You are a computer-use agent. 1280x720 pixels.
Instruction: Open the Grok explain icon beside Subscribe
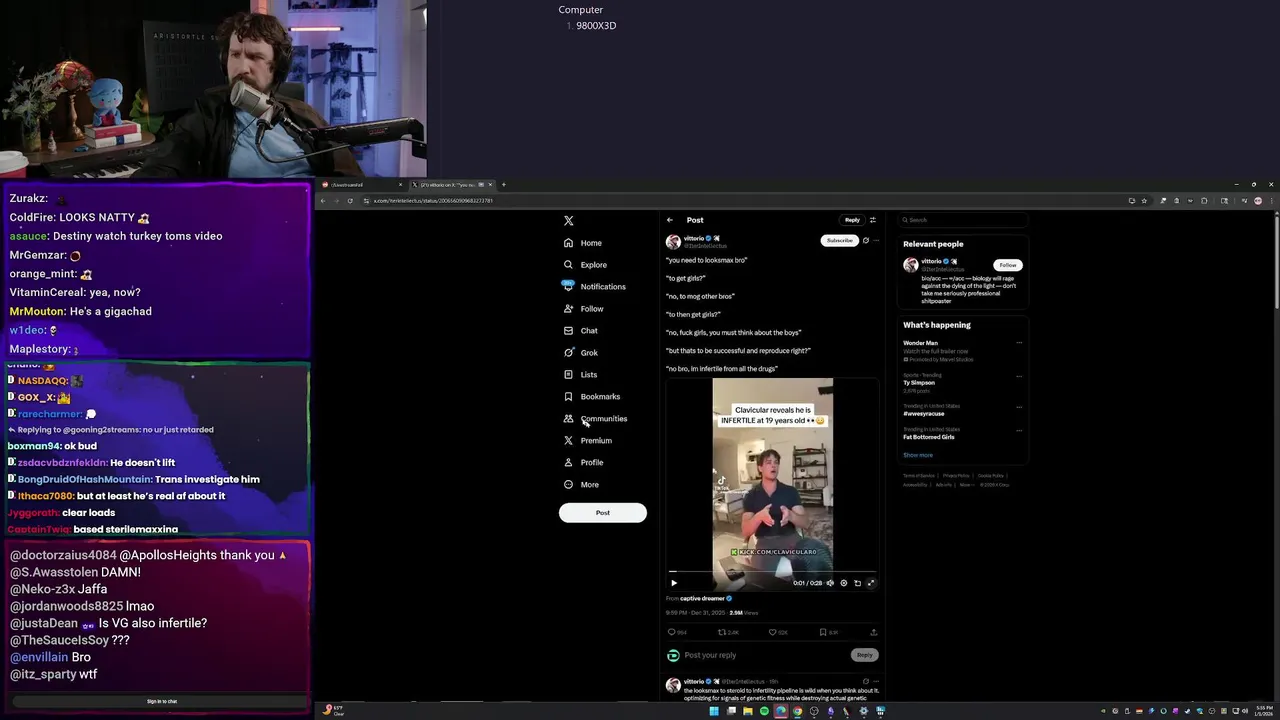866,240
